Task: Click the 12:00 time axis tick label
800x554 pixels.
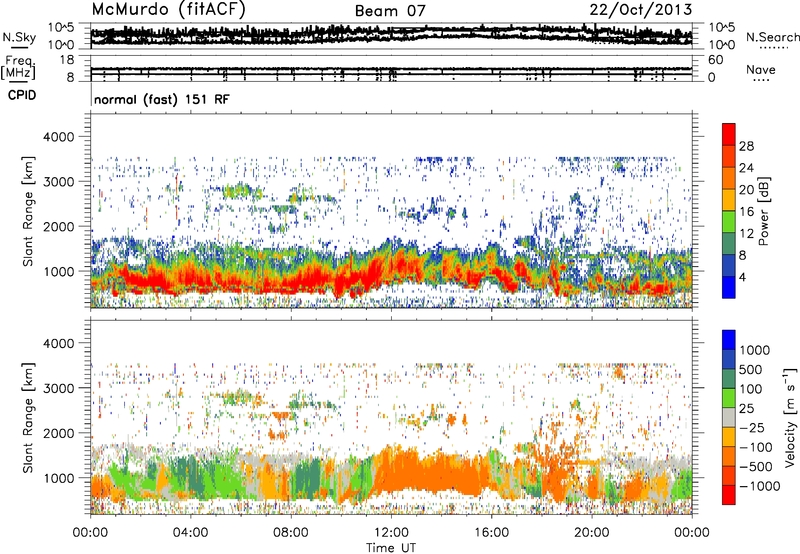Action: tap(391, 533)
